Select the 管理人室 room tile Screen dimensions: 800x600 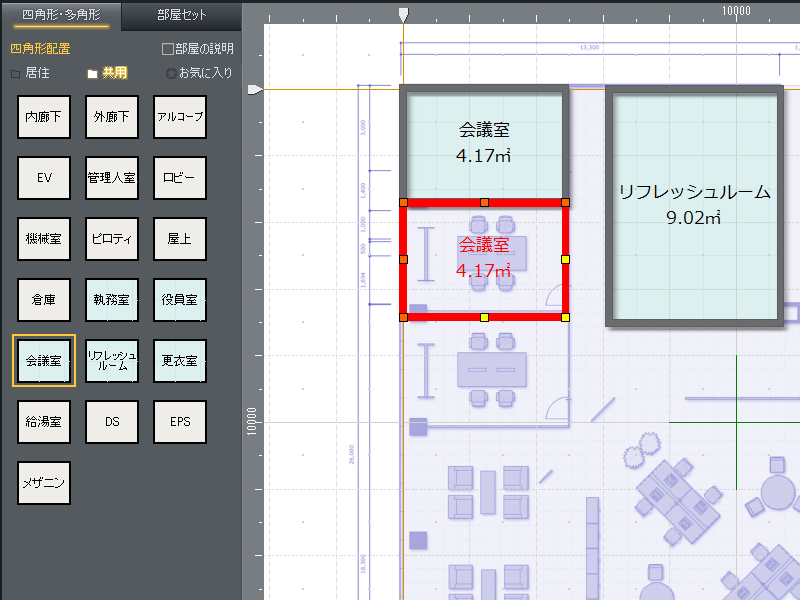[x=111, y=178]
